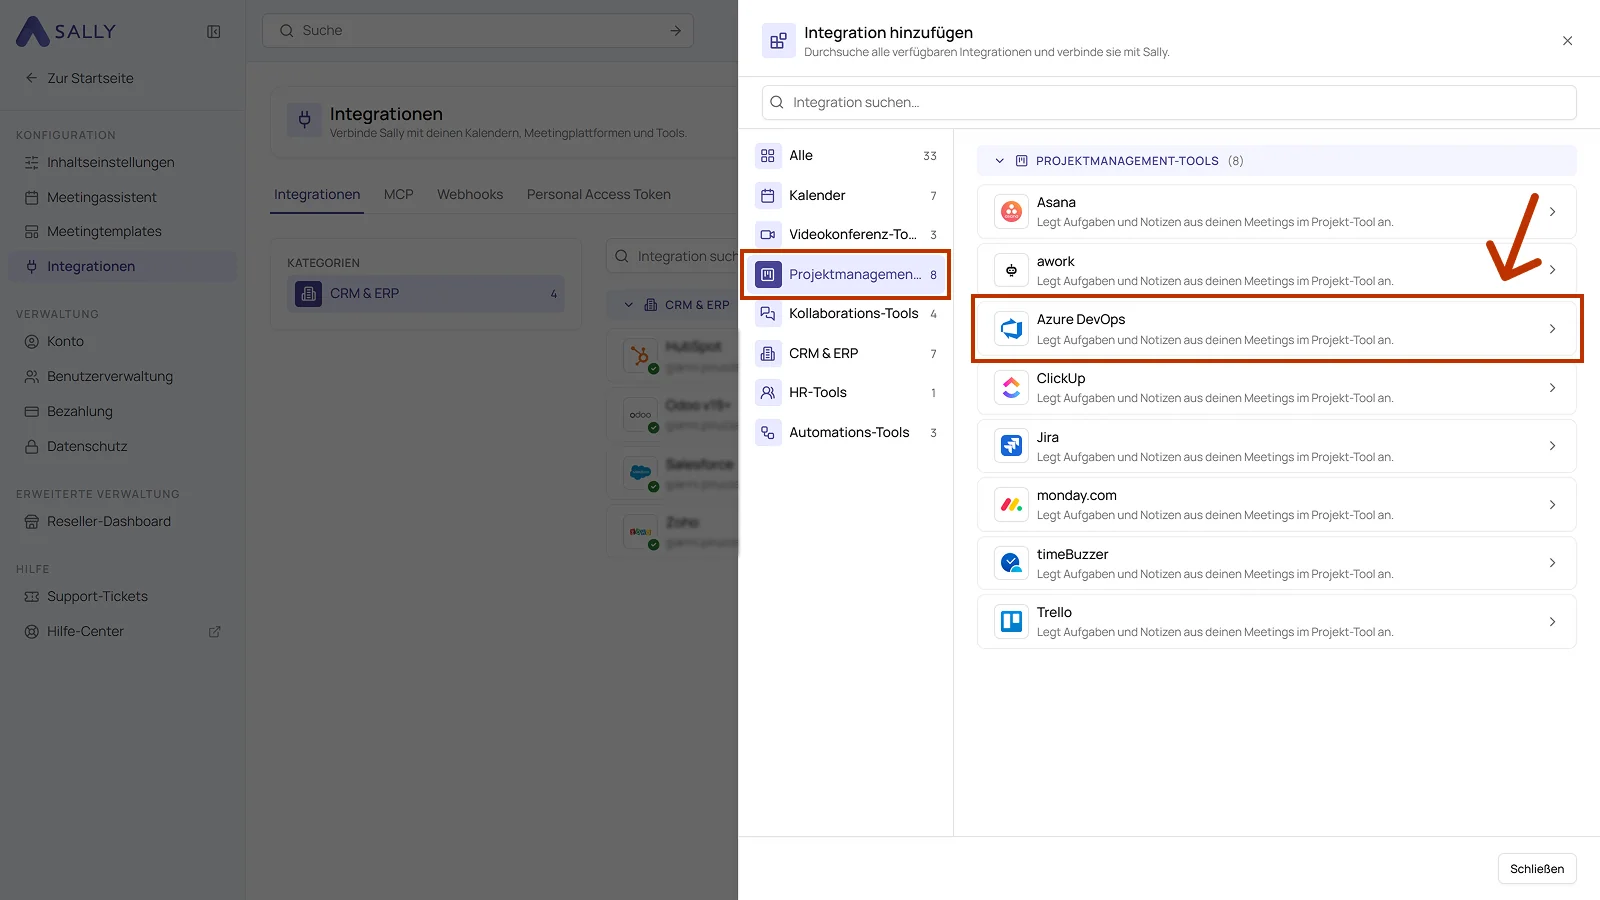
Task: Click the Integration hinzufügen header icon
Action: point(778,41)
